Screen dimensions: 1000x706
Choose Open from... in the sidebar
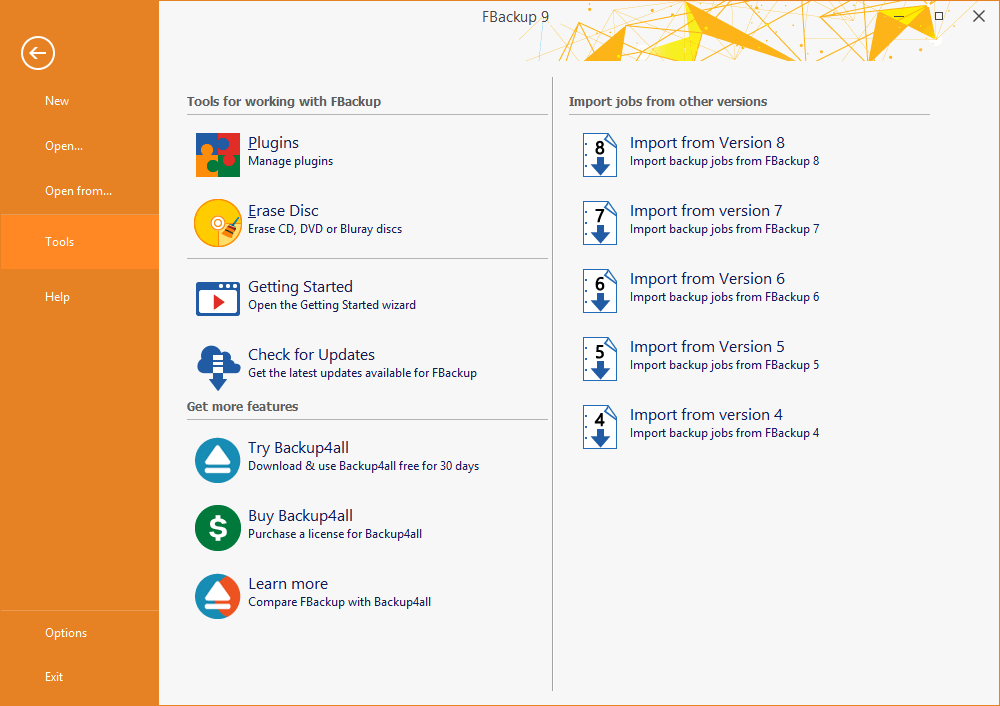pos(78,191)
